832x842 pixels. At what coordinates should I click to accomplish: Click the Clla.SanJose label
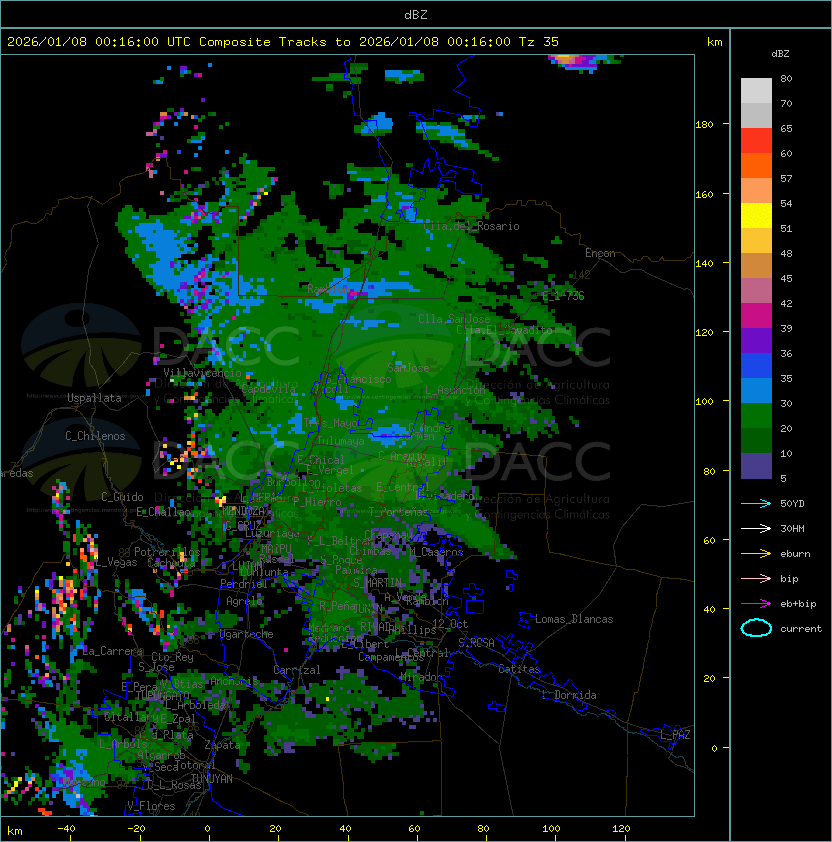pos(454,319)
